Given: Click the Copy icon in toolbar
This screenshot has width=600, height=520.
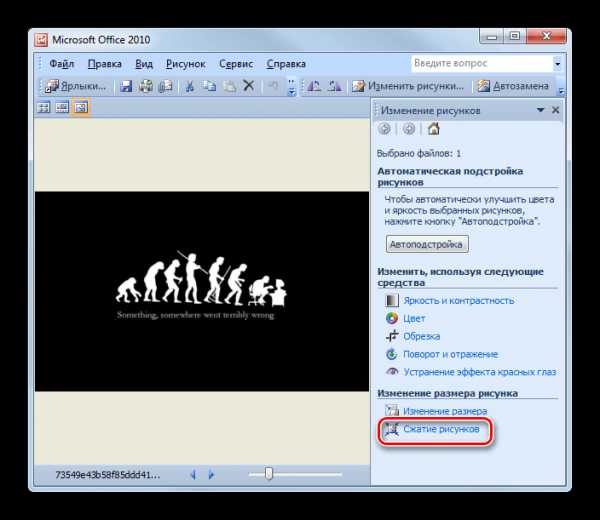Looking at the screenshot, I should point(209,86).
